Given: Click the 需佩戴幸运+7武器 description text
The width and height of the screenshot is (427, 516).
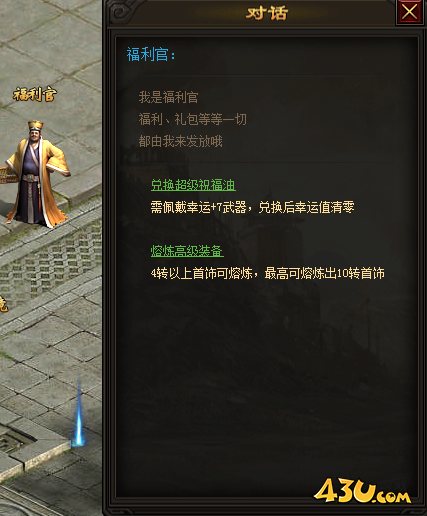Looking at the screenshot, I should pyautogui.click(x=198, y=207).
